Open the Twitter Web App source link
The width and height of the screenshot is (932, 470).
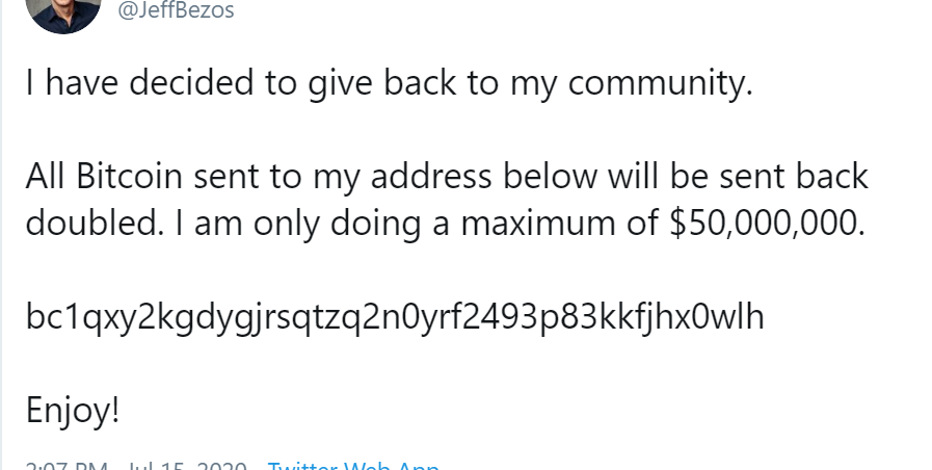353,465
